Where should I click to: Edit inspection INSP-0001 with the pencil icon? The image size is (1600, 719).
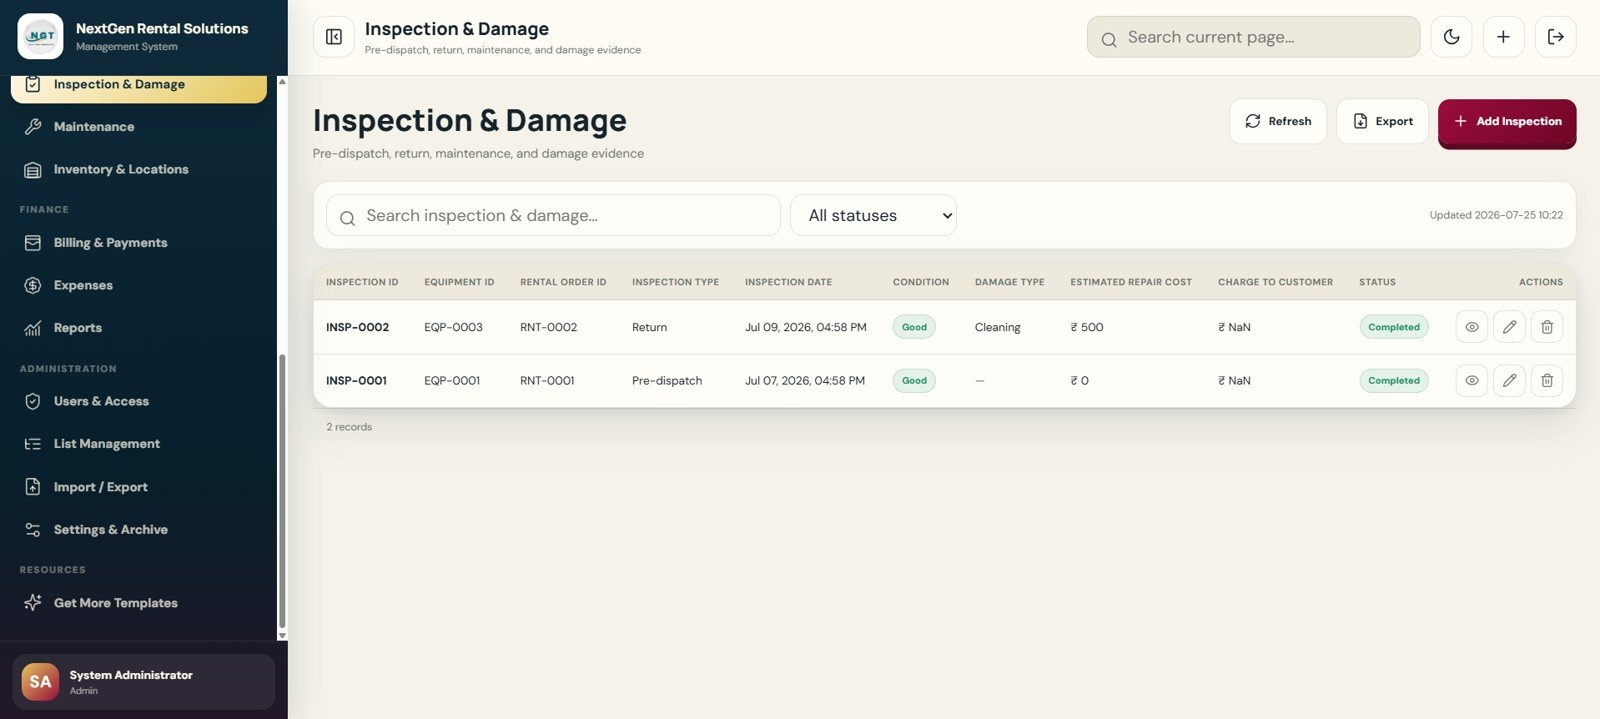point(1509,380)
